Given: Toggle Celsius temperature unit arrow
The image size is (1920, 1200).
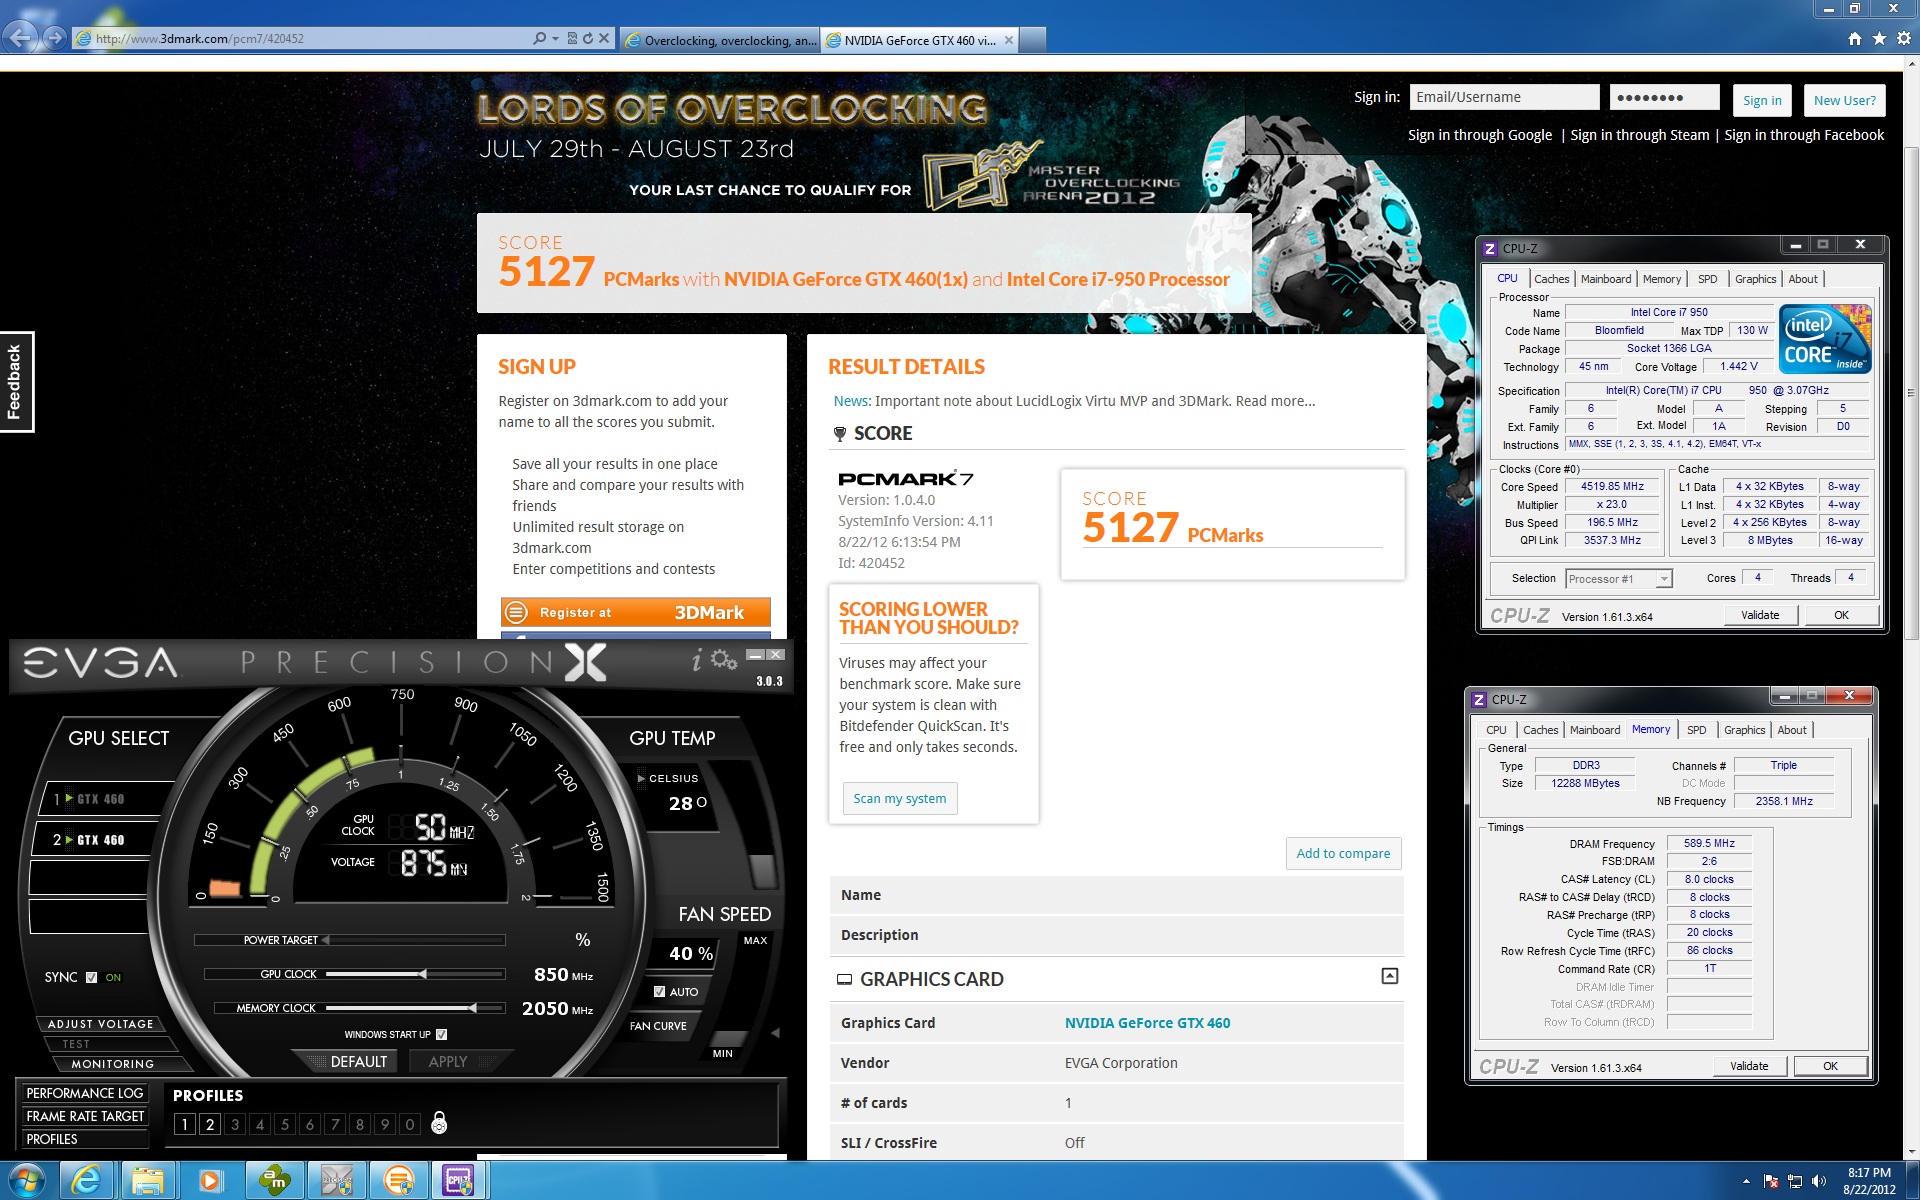Looking at the screenshot, I should [641, 778].
